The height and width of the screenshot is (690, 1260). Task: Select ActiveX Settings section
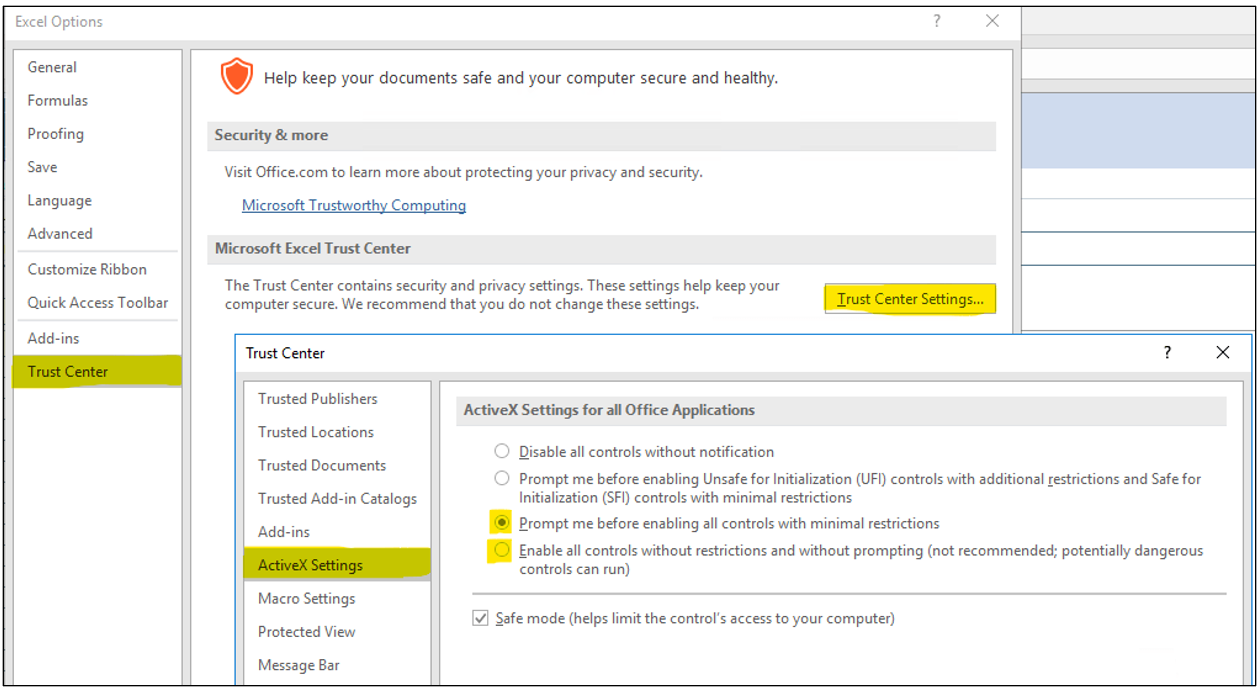(x=337, y=565)
